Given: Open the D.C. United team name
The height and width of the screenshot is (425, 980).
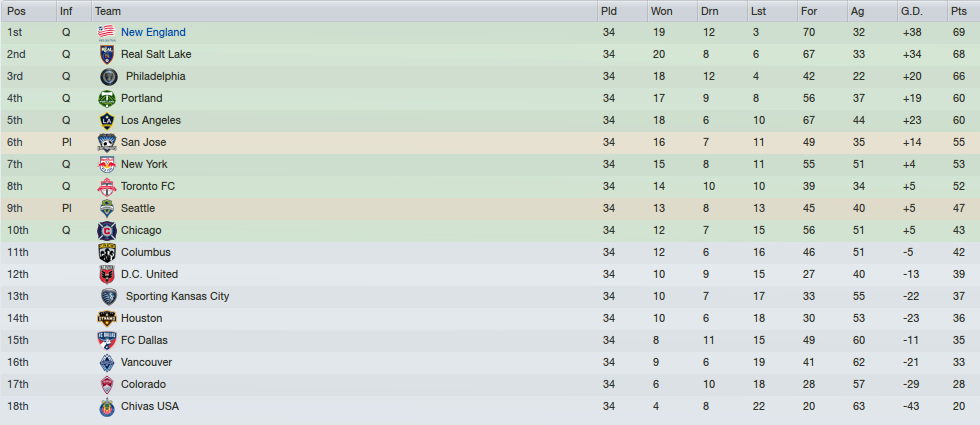Looking at the screenshot, I should tap(149, 274).
